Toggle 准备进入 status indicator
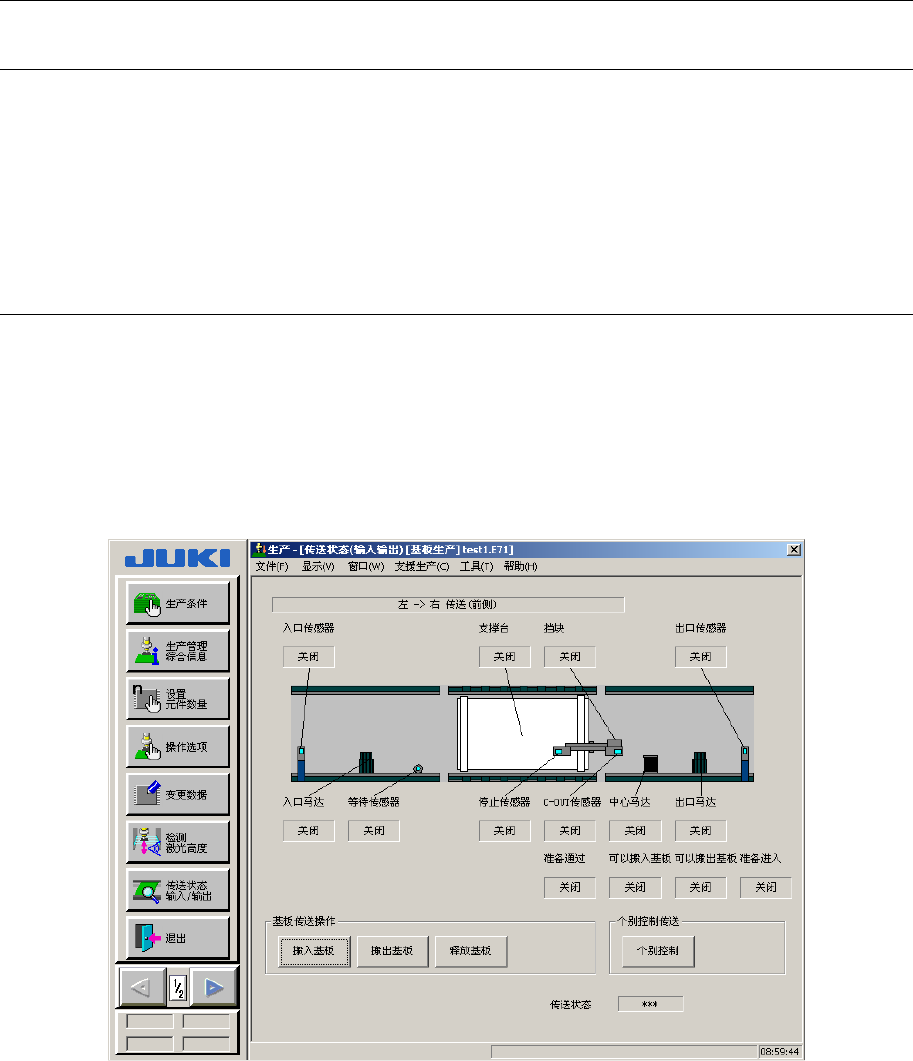 tap(765, 887)
